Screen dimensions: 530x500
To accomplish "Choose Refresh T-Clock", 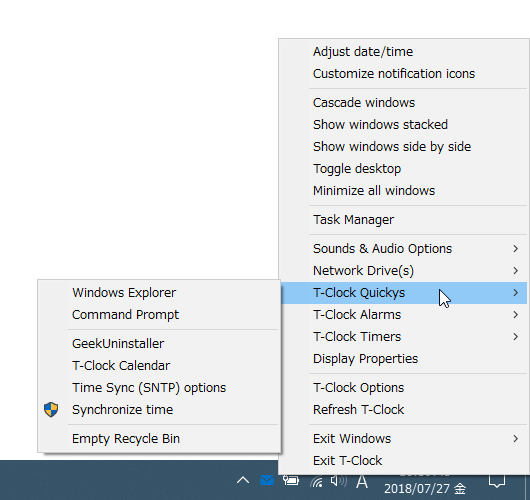I will click(404, 410).
